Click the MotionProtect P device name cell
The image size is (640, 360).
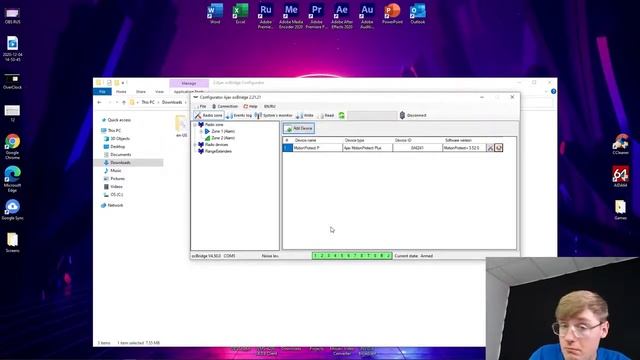(317, 148)
